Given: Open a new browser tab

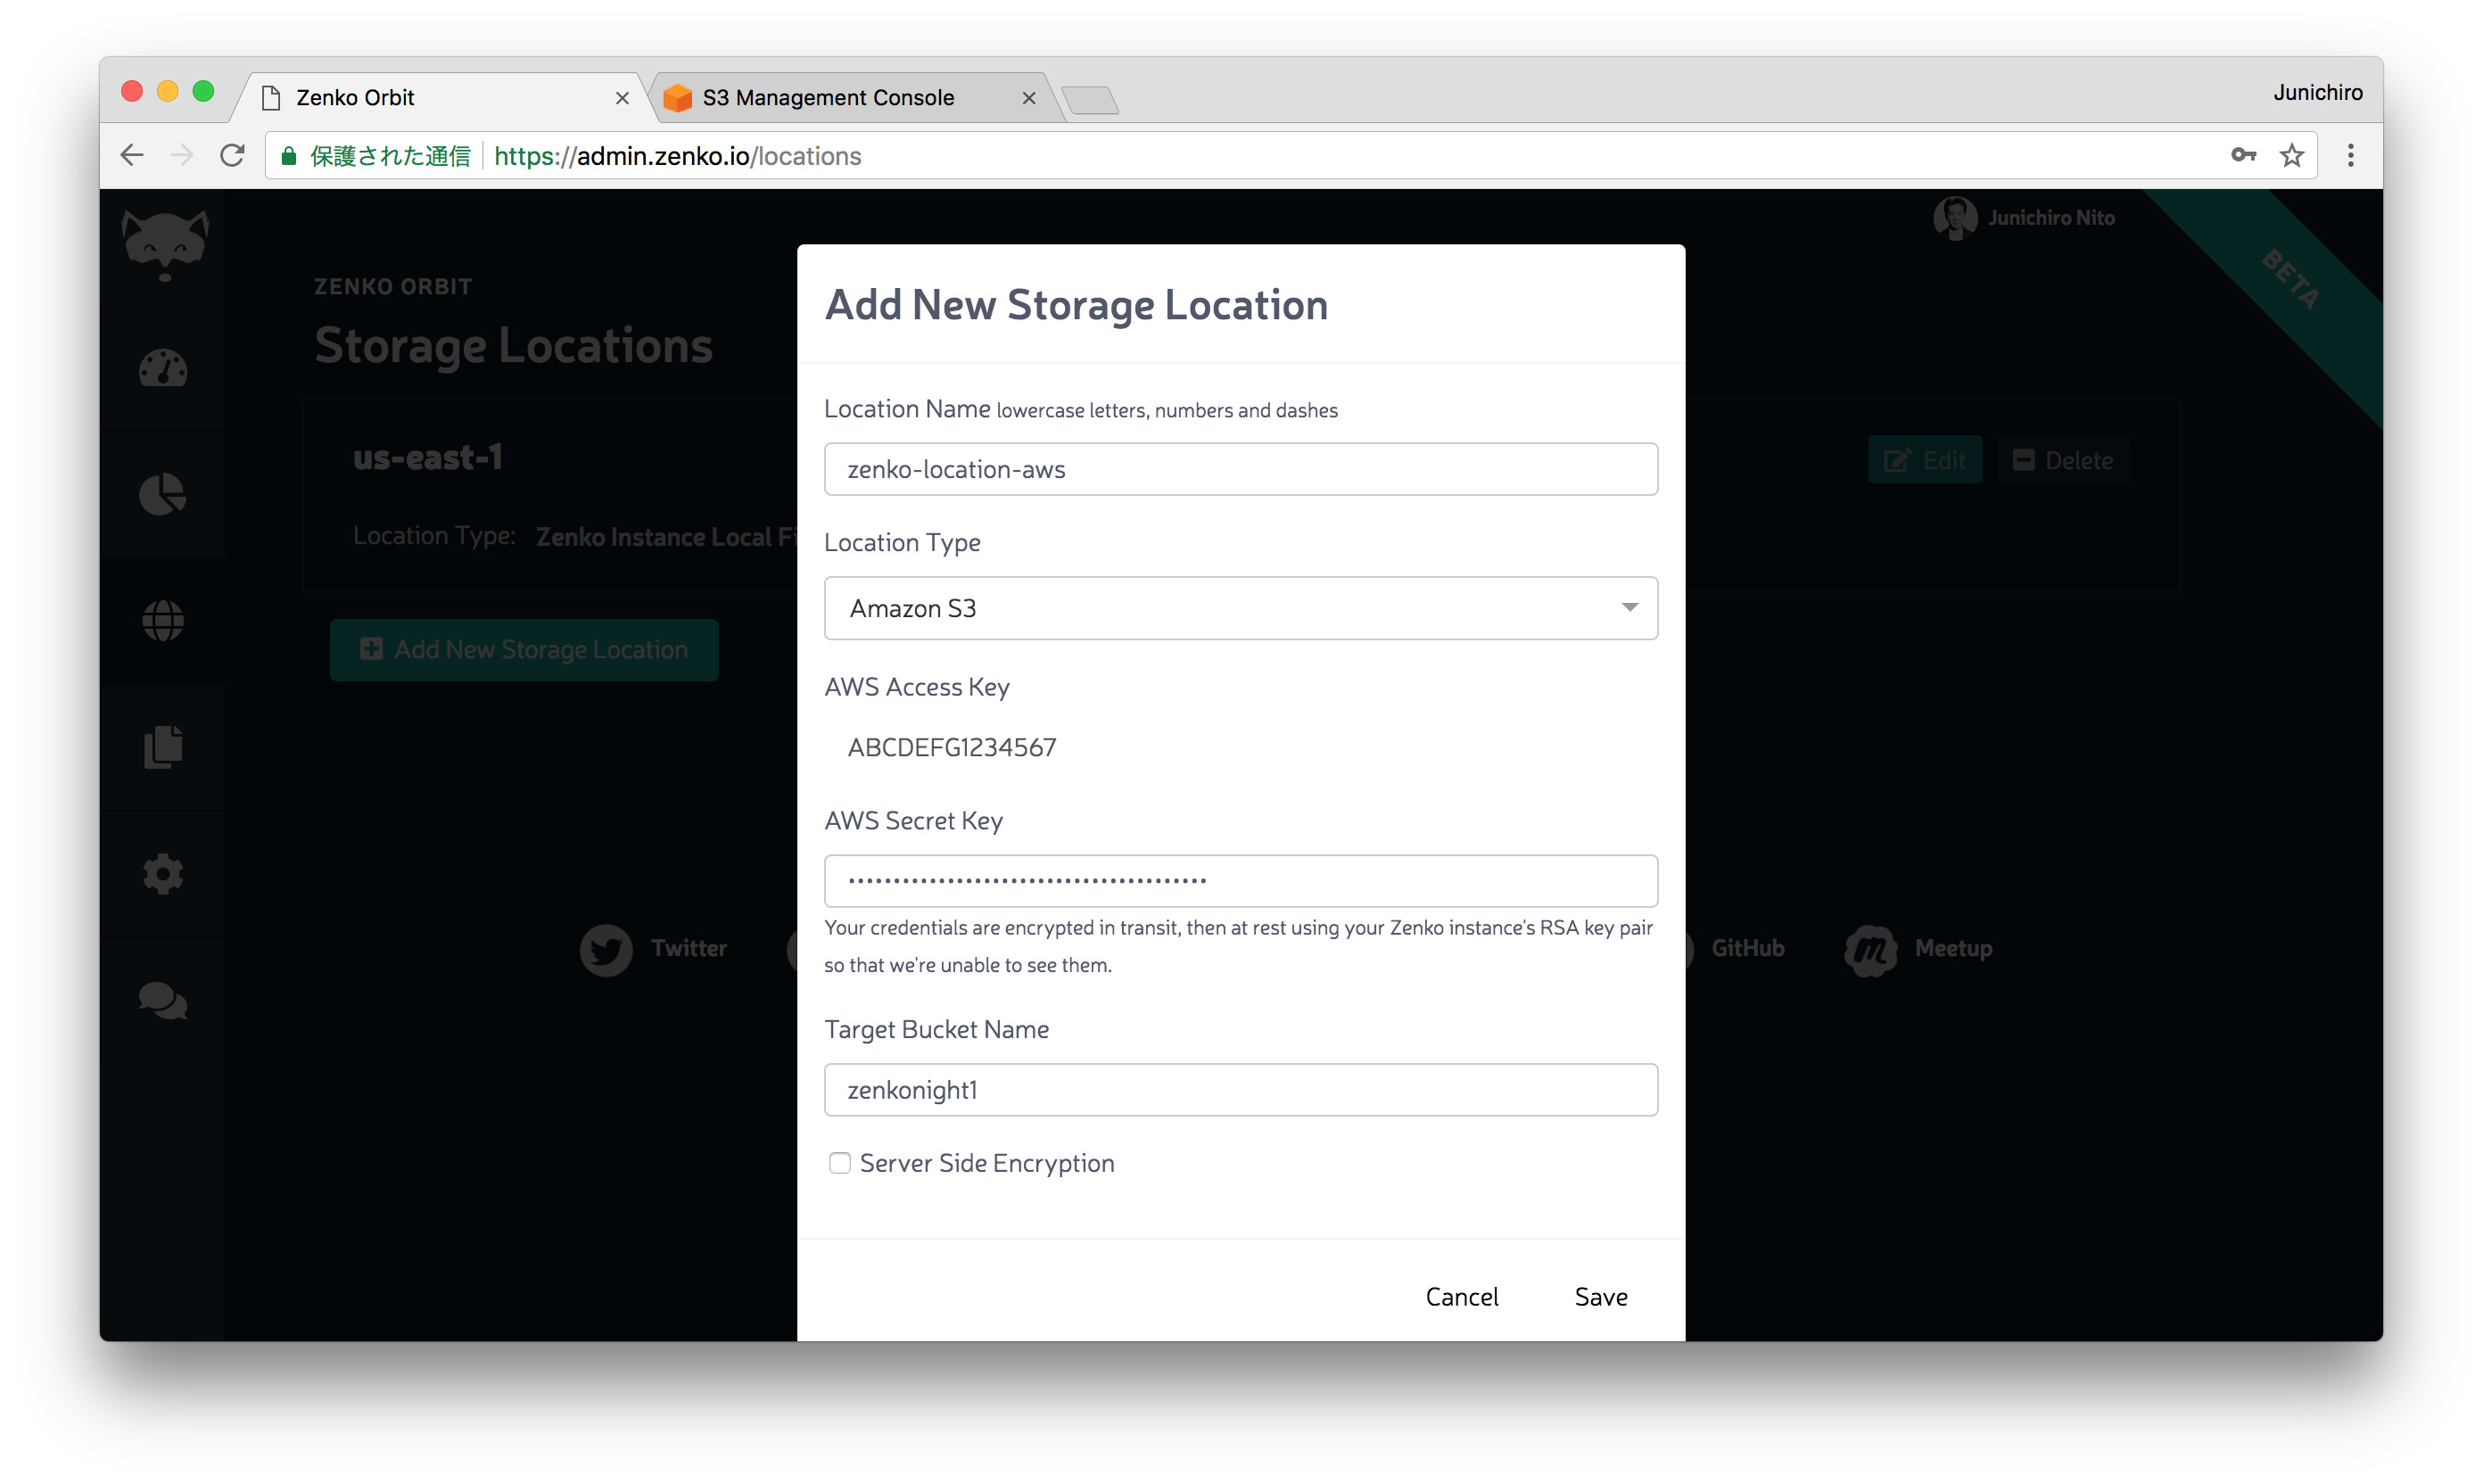Looking at the screenshot, I should 1090,100.
